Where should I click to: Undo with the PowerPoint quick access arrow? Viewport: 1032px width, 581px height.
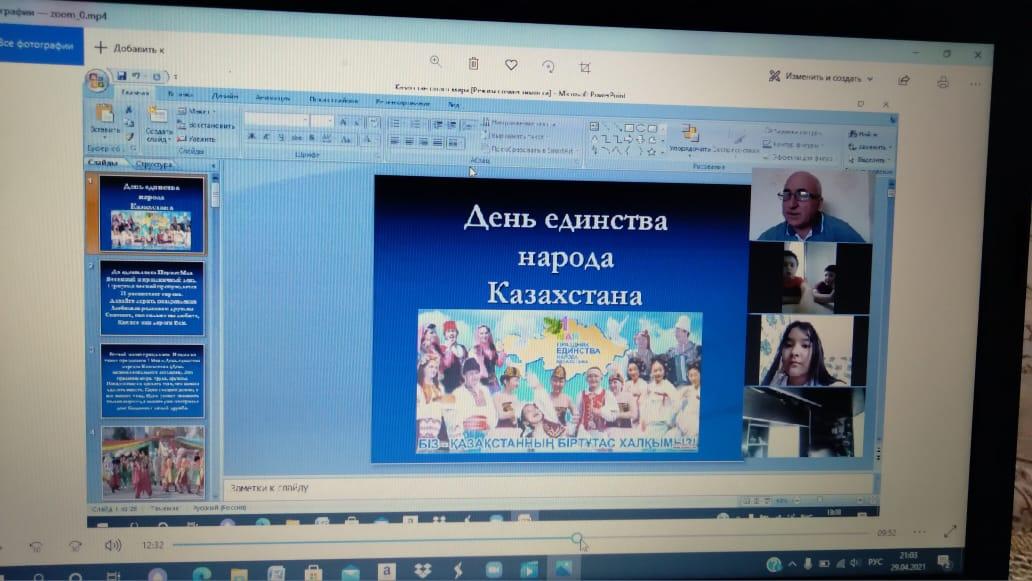pos(136,76)
